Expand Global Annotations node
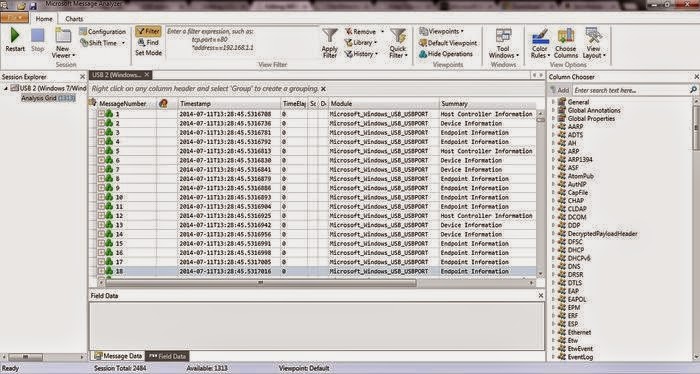Image resolution: width=700 pixels, height=374 pixels. pos(554,110)
